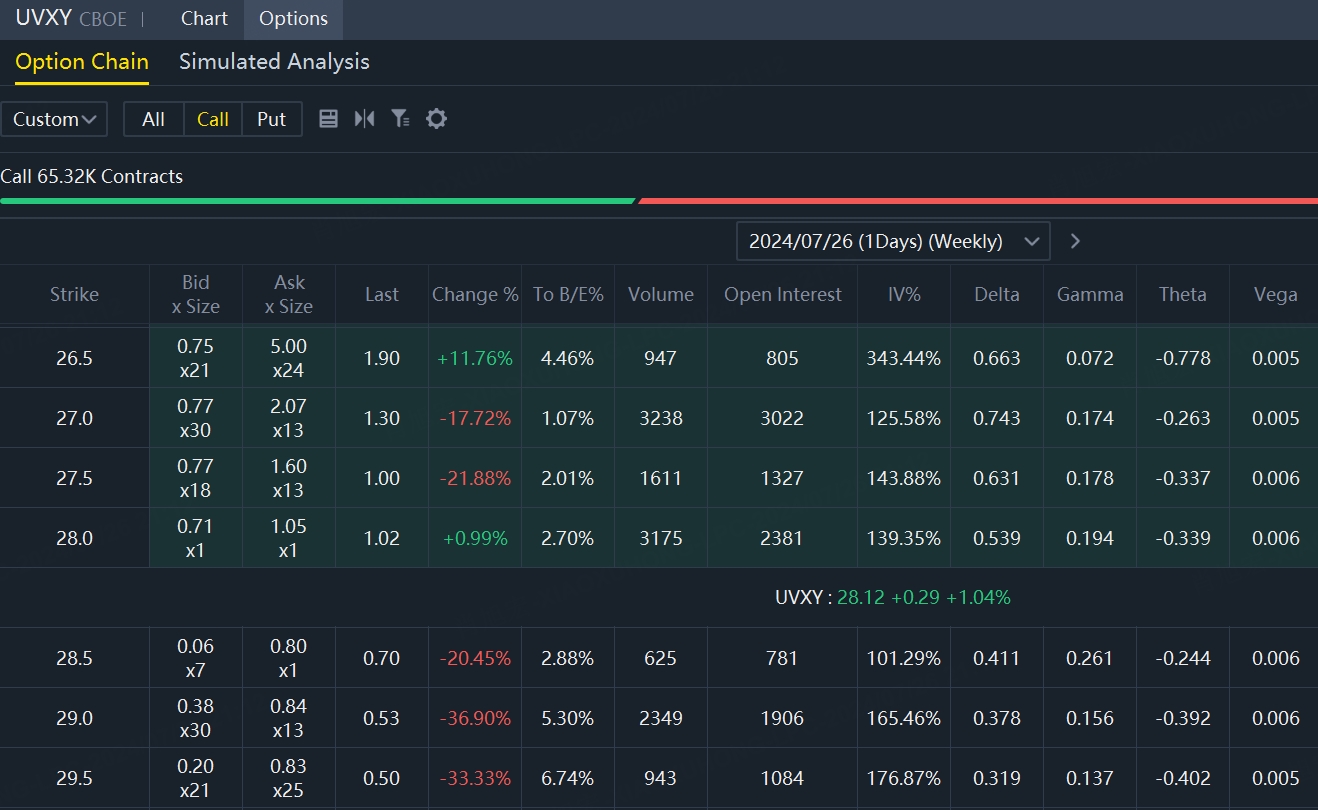Click bid 0.06 x7 cell
The image size is (1318, 810).
196,658
